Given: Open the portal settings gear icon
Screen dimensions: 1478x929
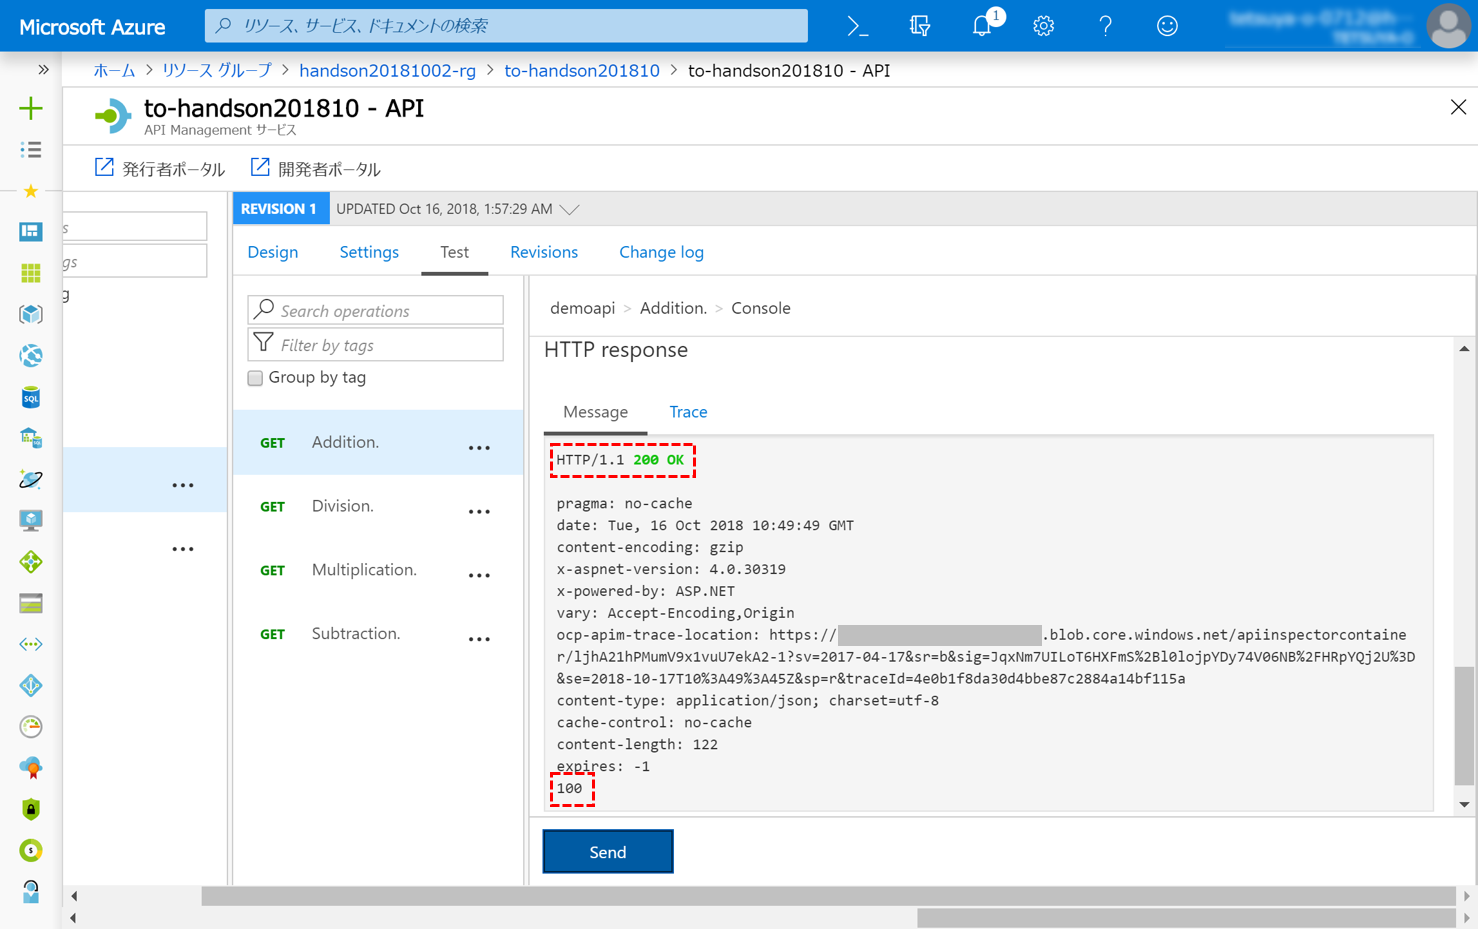Looking at the screenshot, I should (x=1043, y=25).
